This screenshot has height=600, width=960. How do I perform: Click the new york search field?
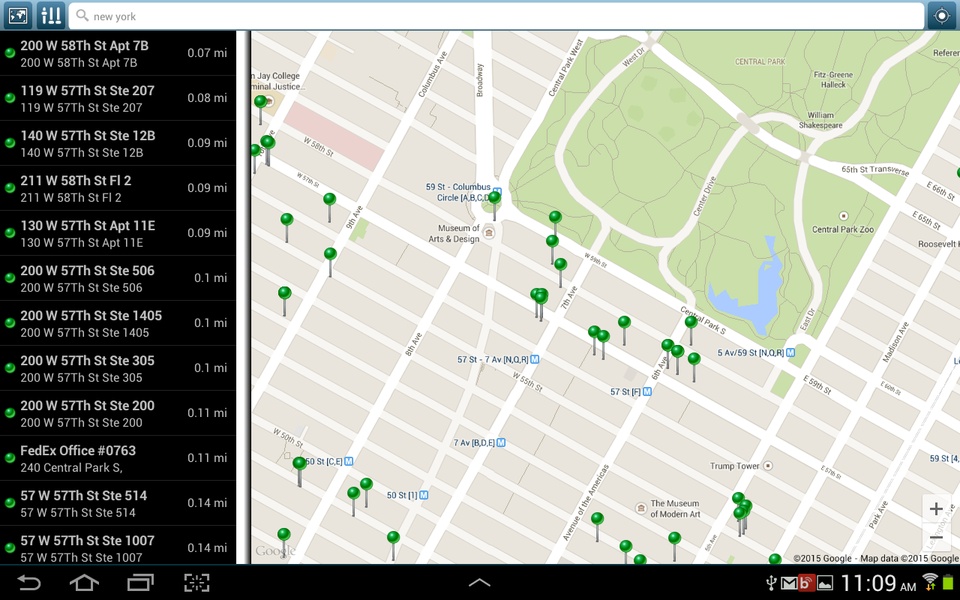coord(496,16)
